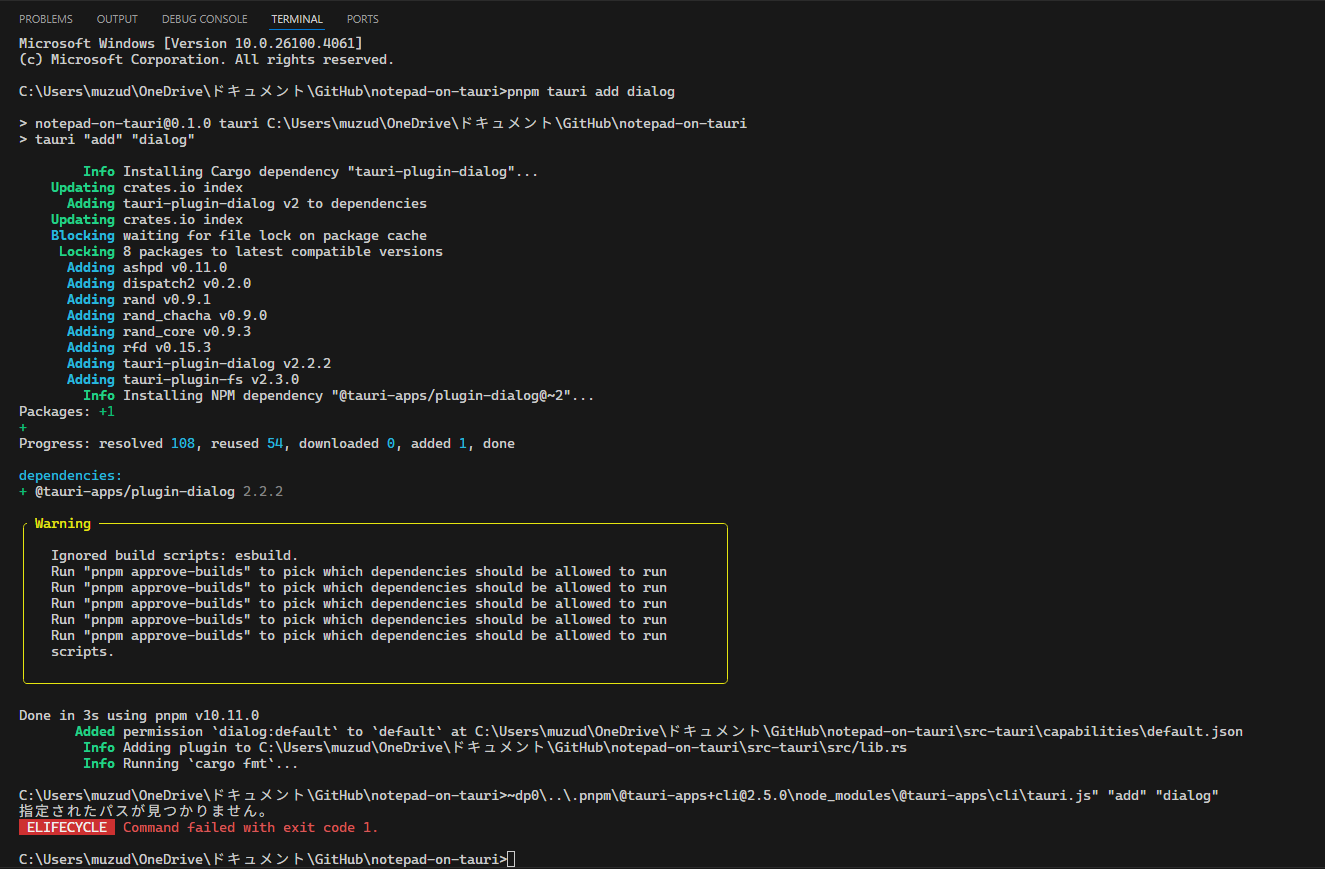Click the 'tauri "add" "dialog"' script line
The image size is (1325, 869).
107,140
